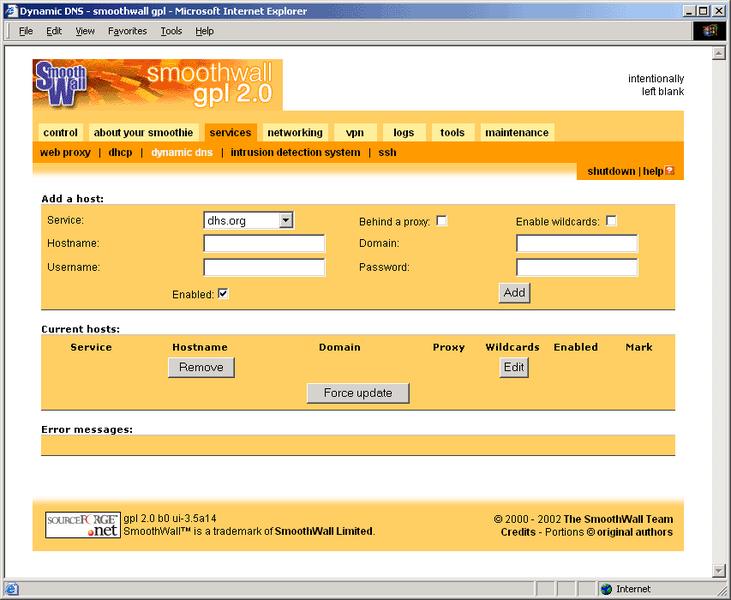Switch to the control tab
Image resolution: width=731 pixels, height=600 pixels.
61,132
